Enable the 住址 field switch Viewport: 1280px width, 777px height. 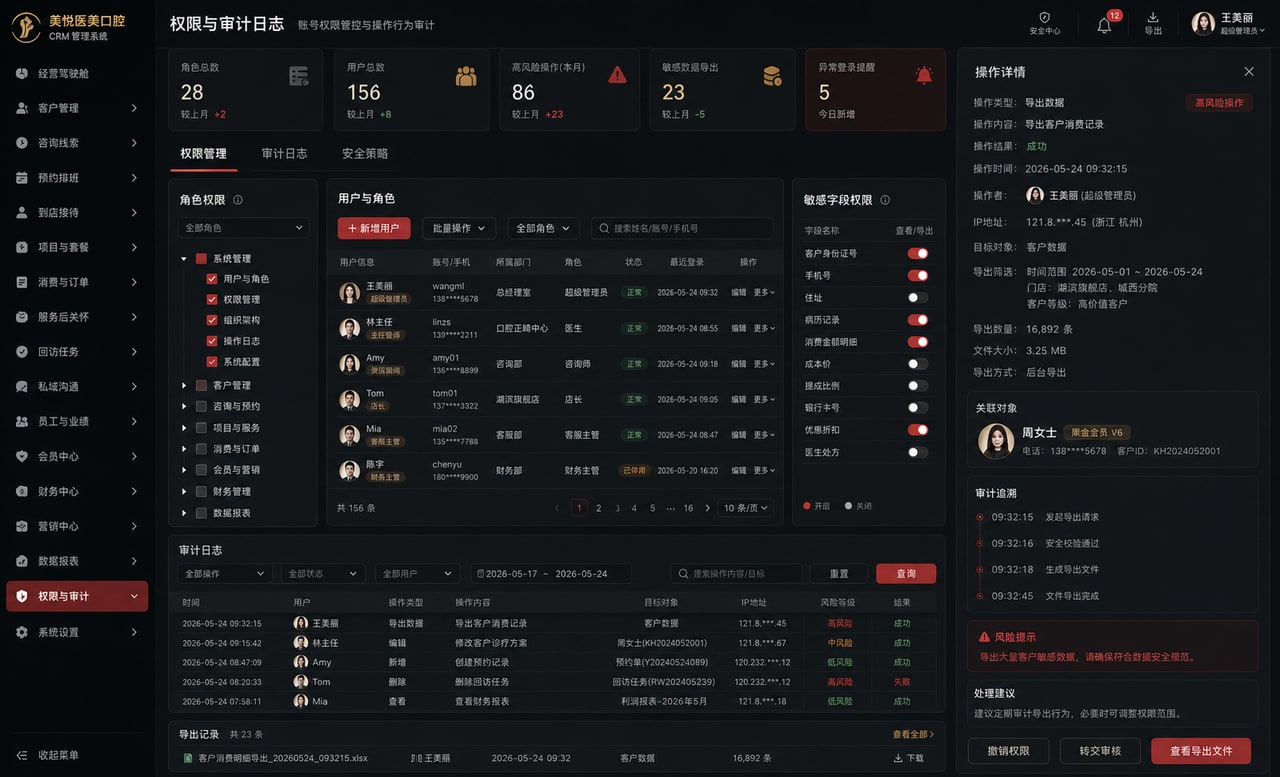(x=917, y=297)
